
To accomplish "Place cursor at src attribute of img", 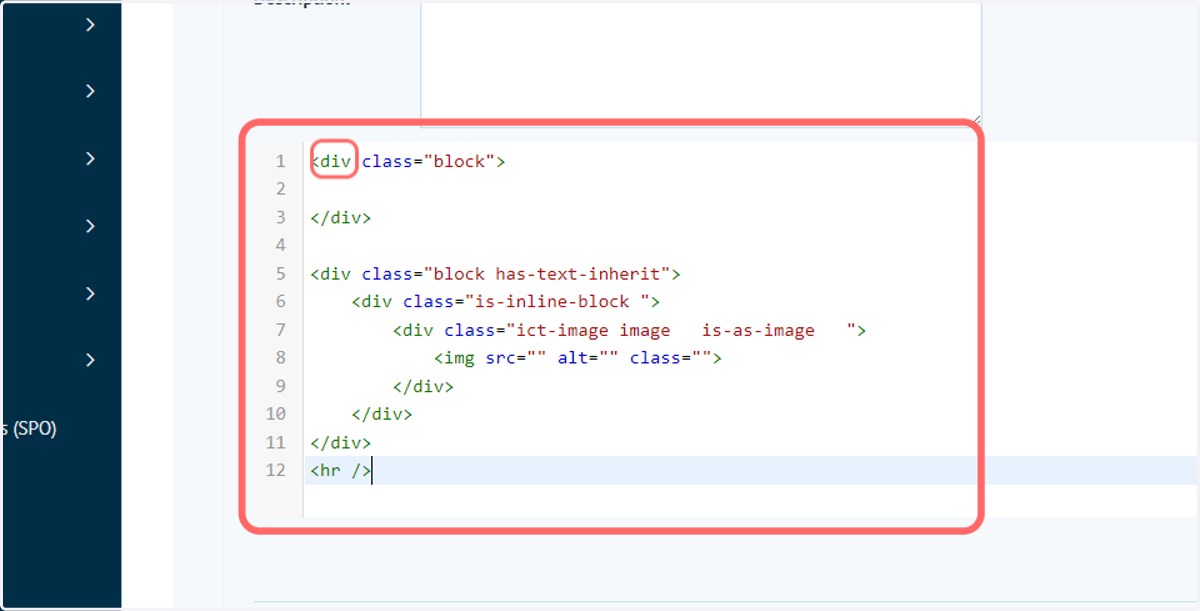I will coord(501,357).
